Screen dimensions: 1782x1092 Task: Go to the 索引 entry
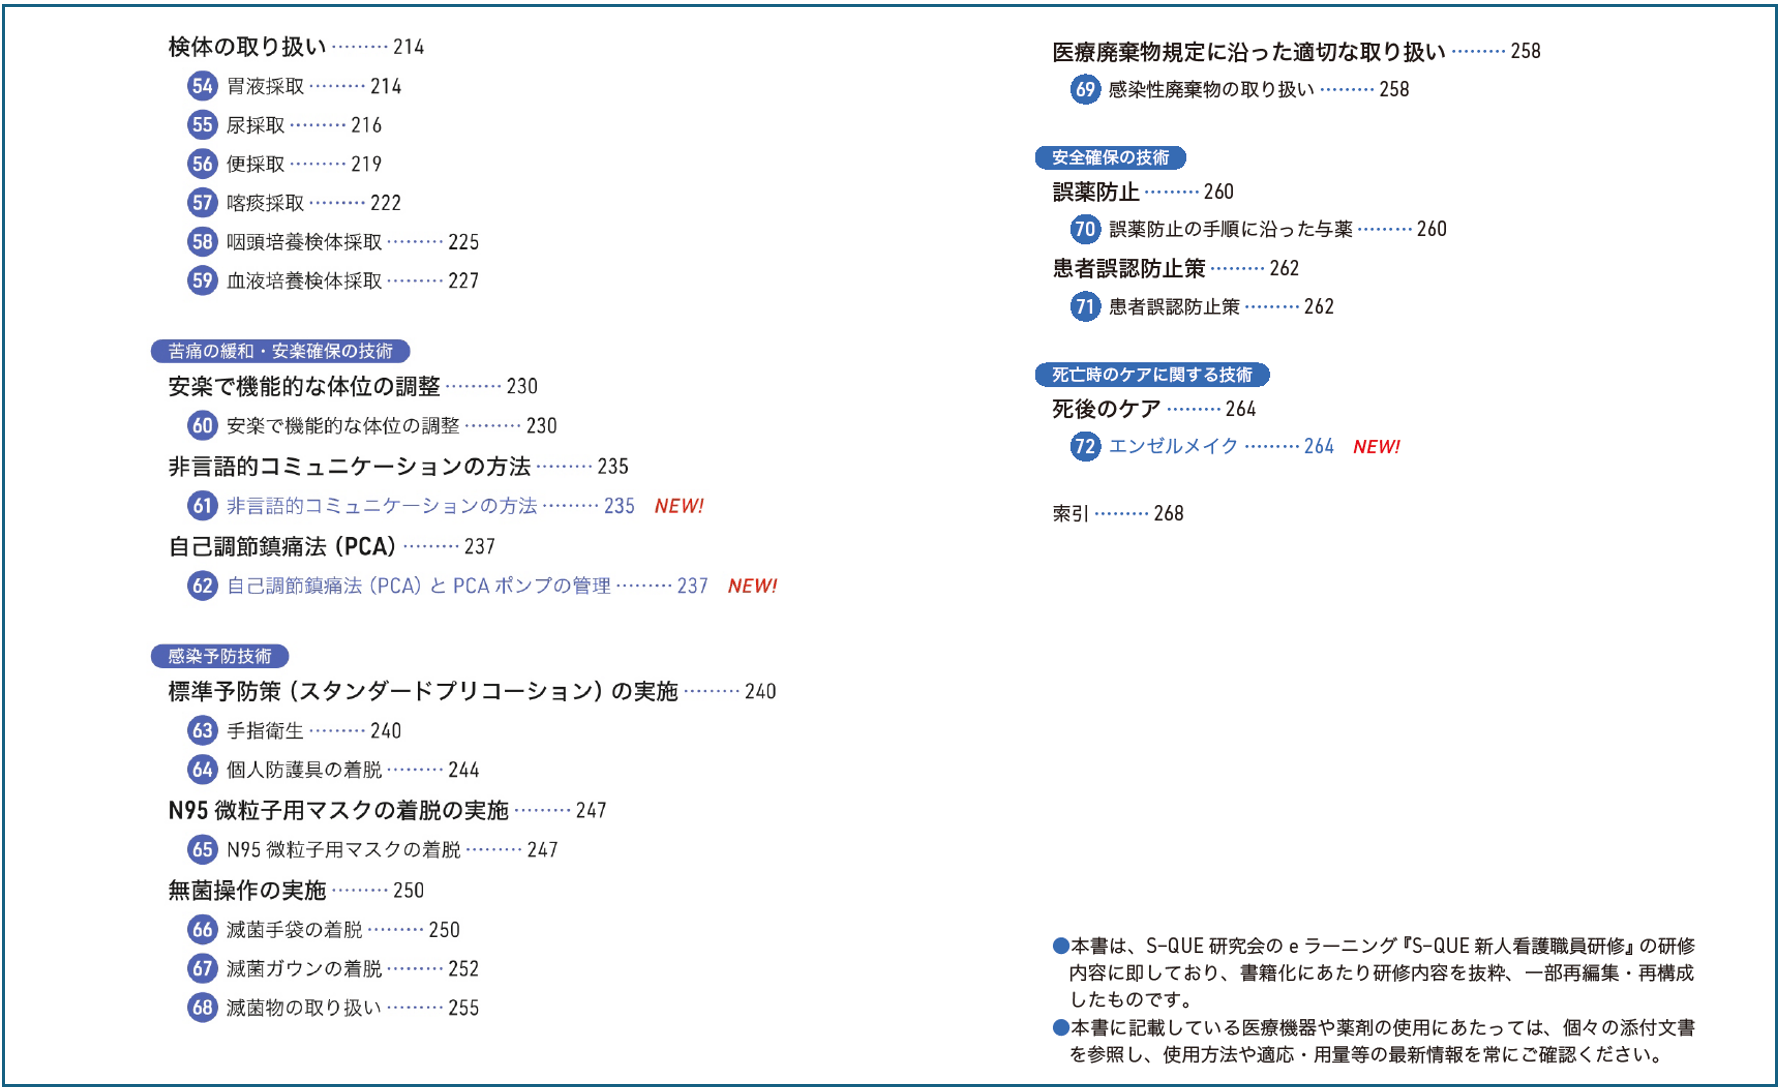pyautogui.click(x=1070, y=514)
